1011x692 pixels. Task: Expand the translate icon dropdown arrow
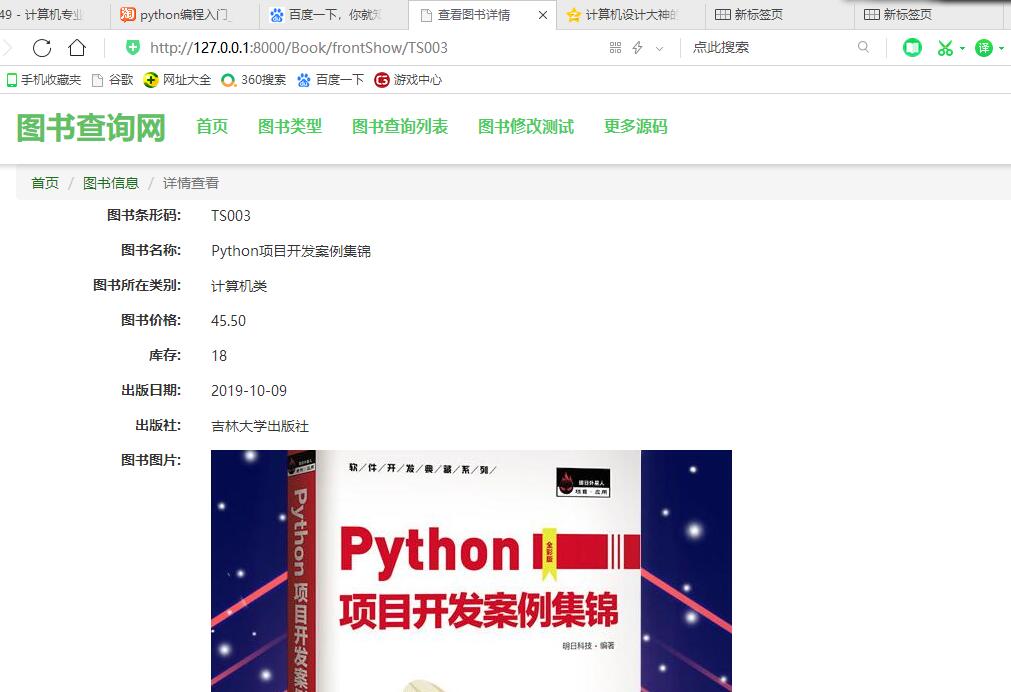point(1001,48)
